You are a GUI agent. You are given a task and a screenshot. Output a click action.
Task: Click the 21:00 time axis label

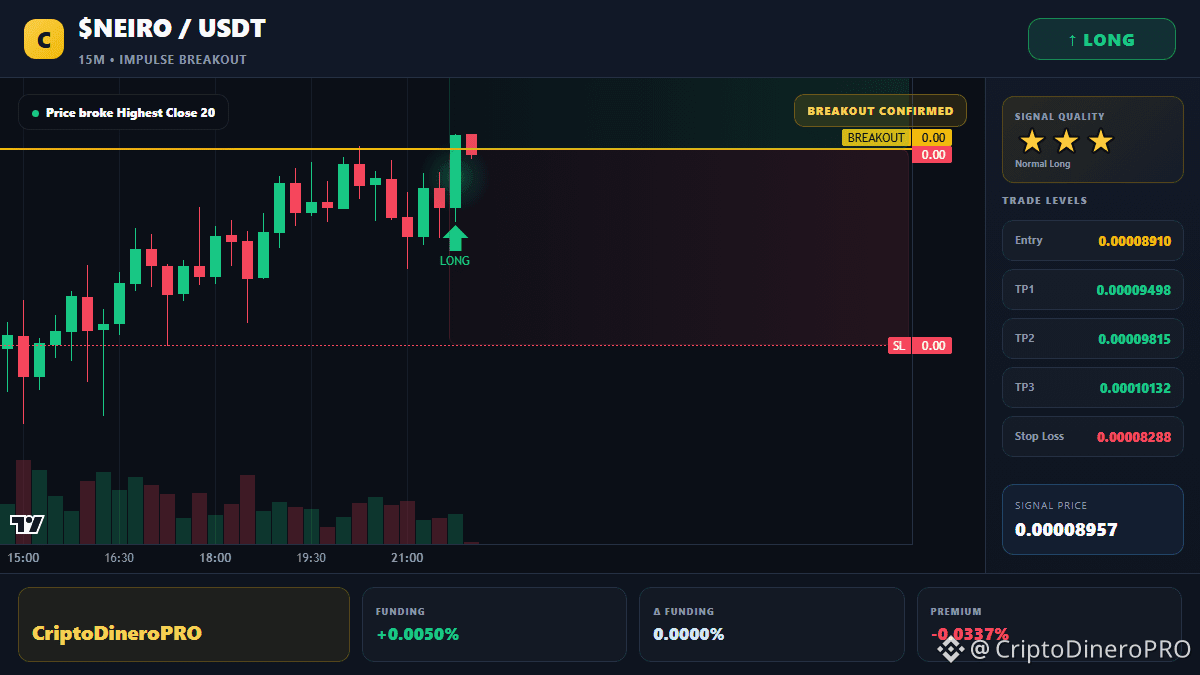(x=407, y=558)
